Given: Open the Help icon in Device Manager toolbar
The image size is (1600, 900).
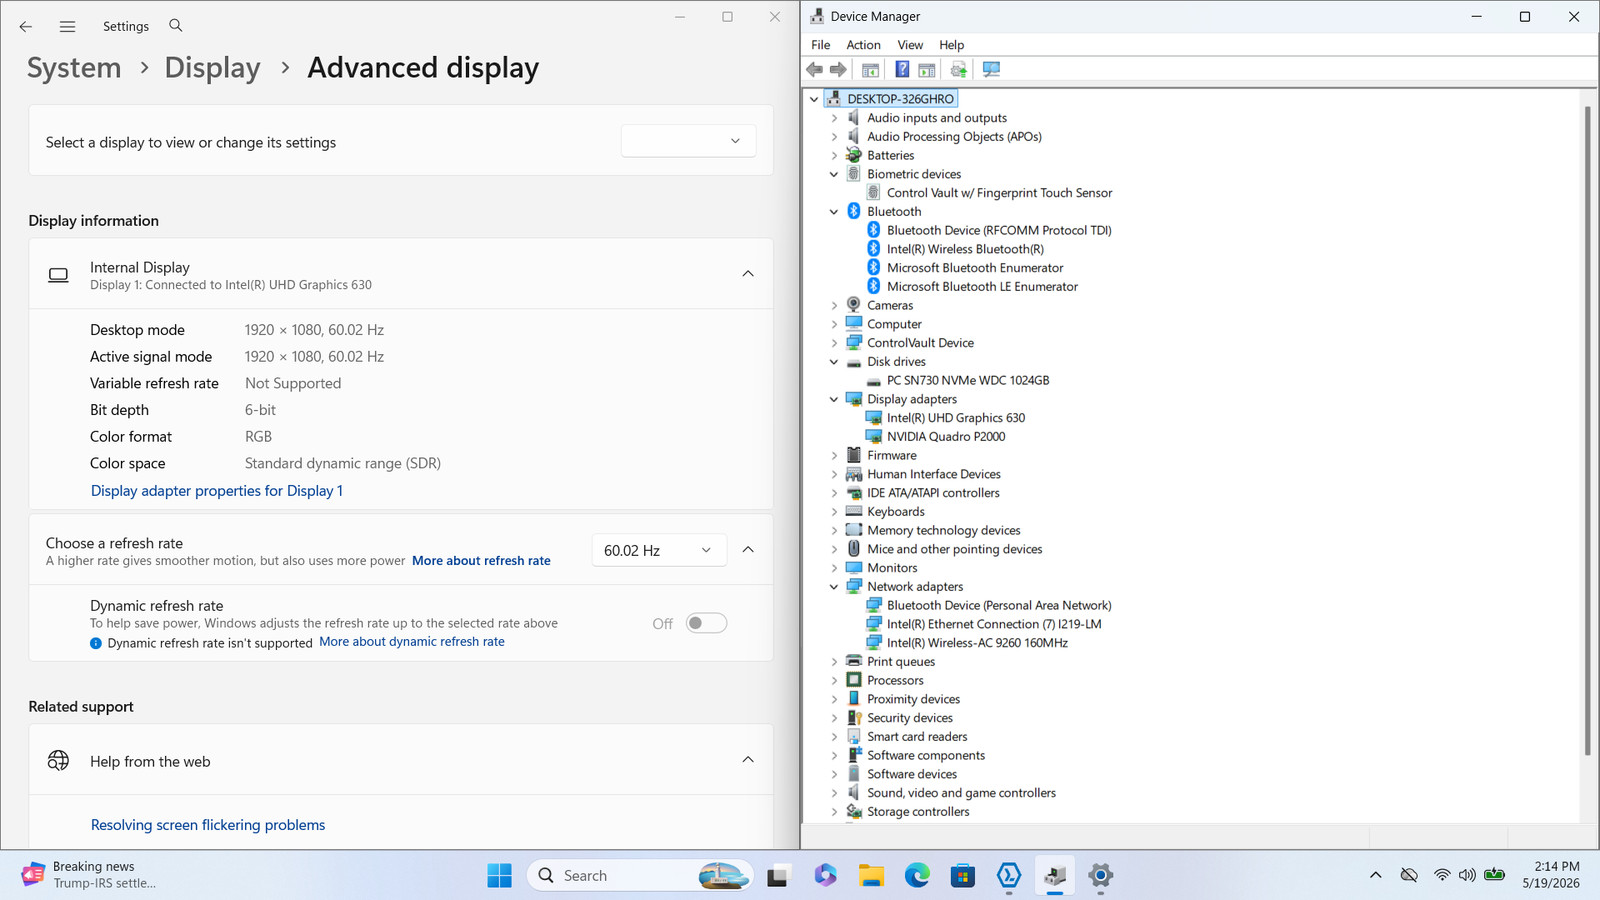Looking at the screenshot, I should point(902,69).
